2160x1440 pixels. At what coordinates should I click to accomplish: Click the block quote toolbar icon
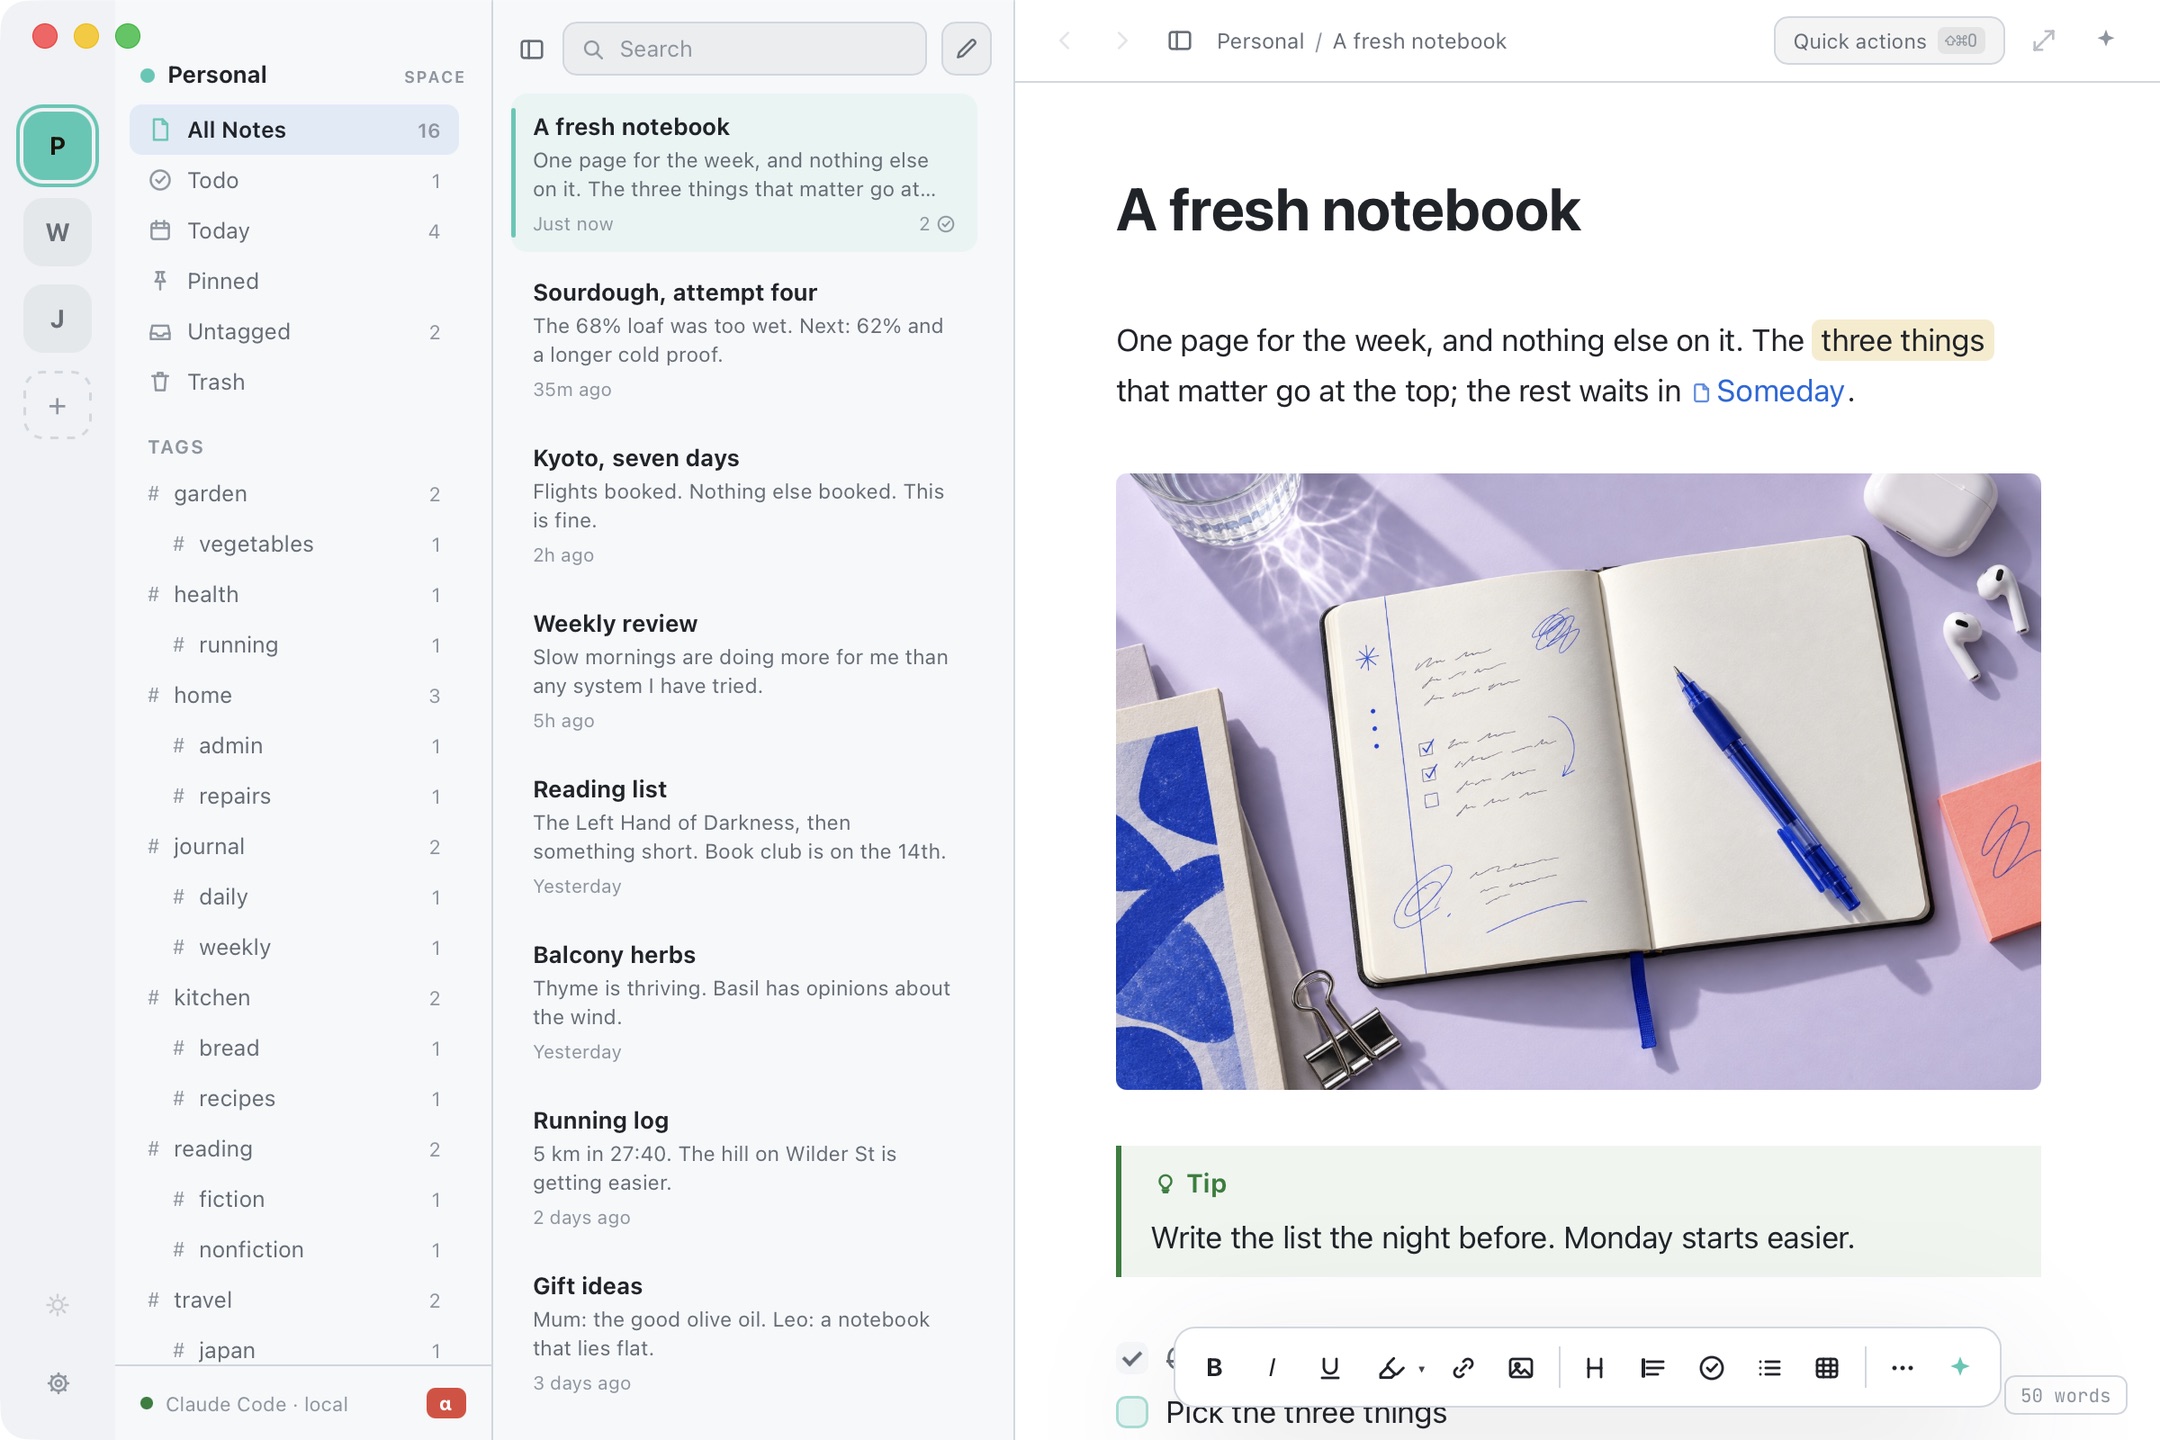coord(1652,1367)
